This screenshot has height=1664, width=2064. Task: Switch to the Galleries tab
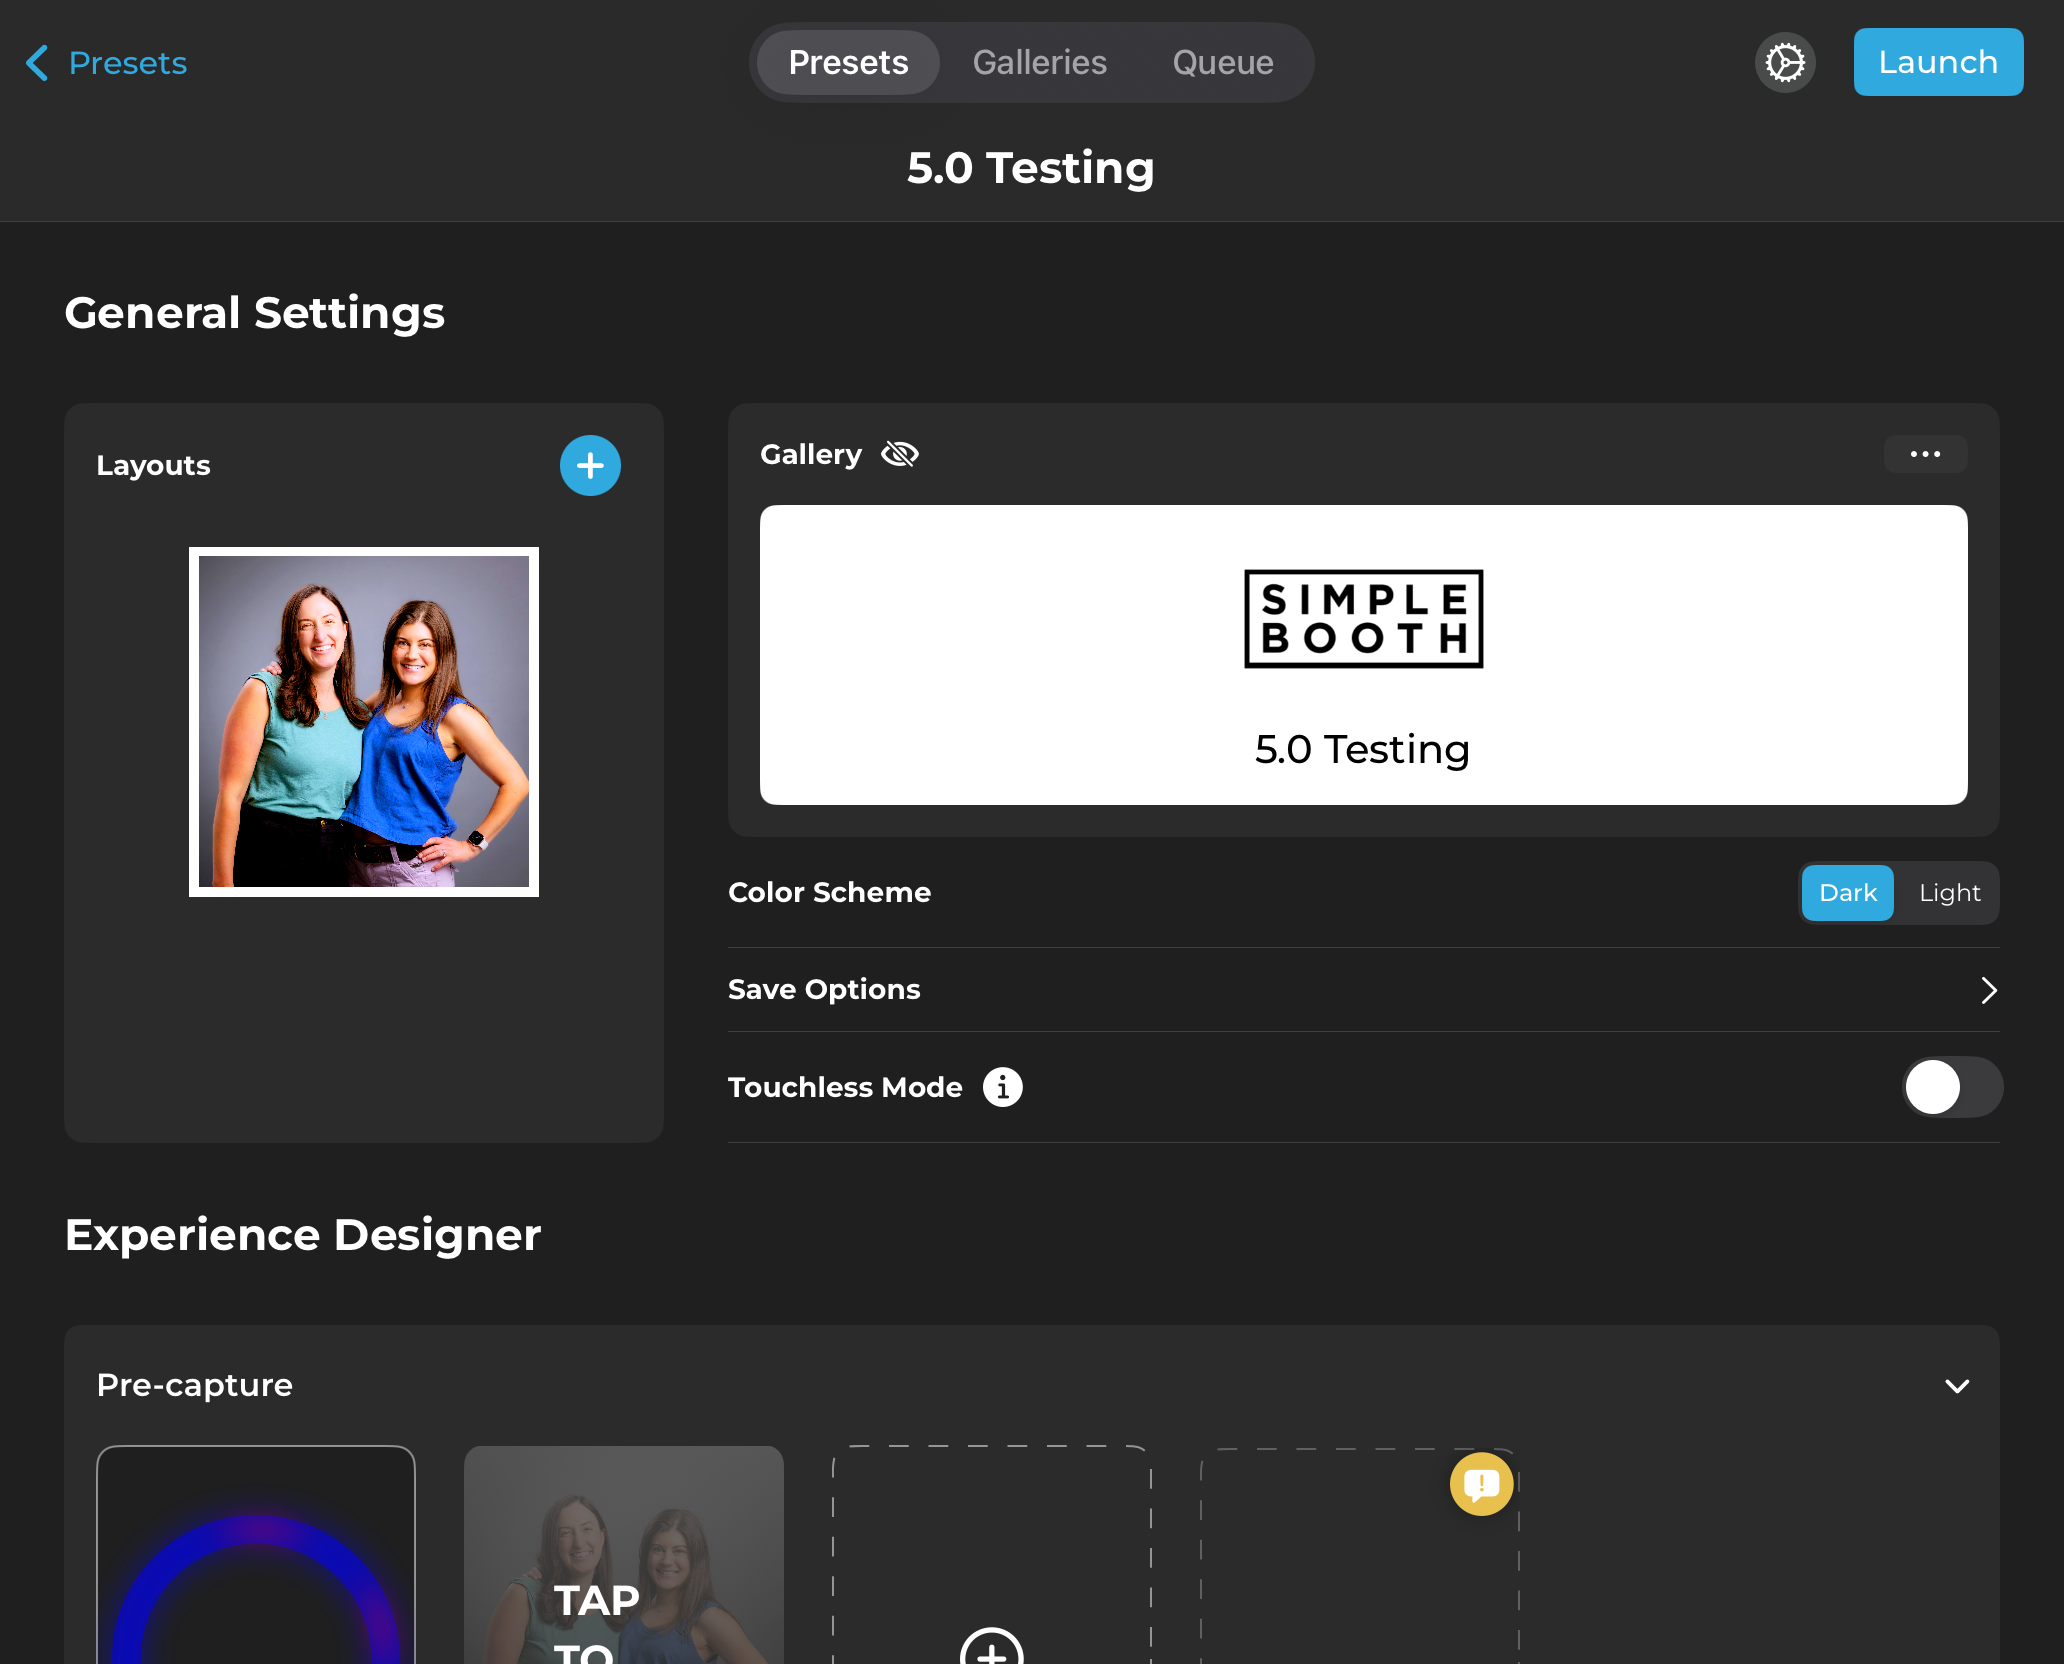pos(1039,63)
